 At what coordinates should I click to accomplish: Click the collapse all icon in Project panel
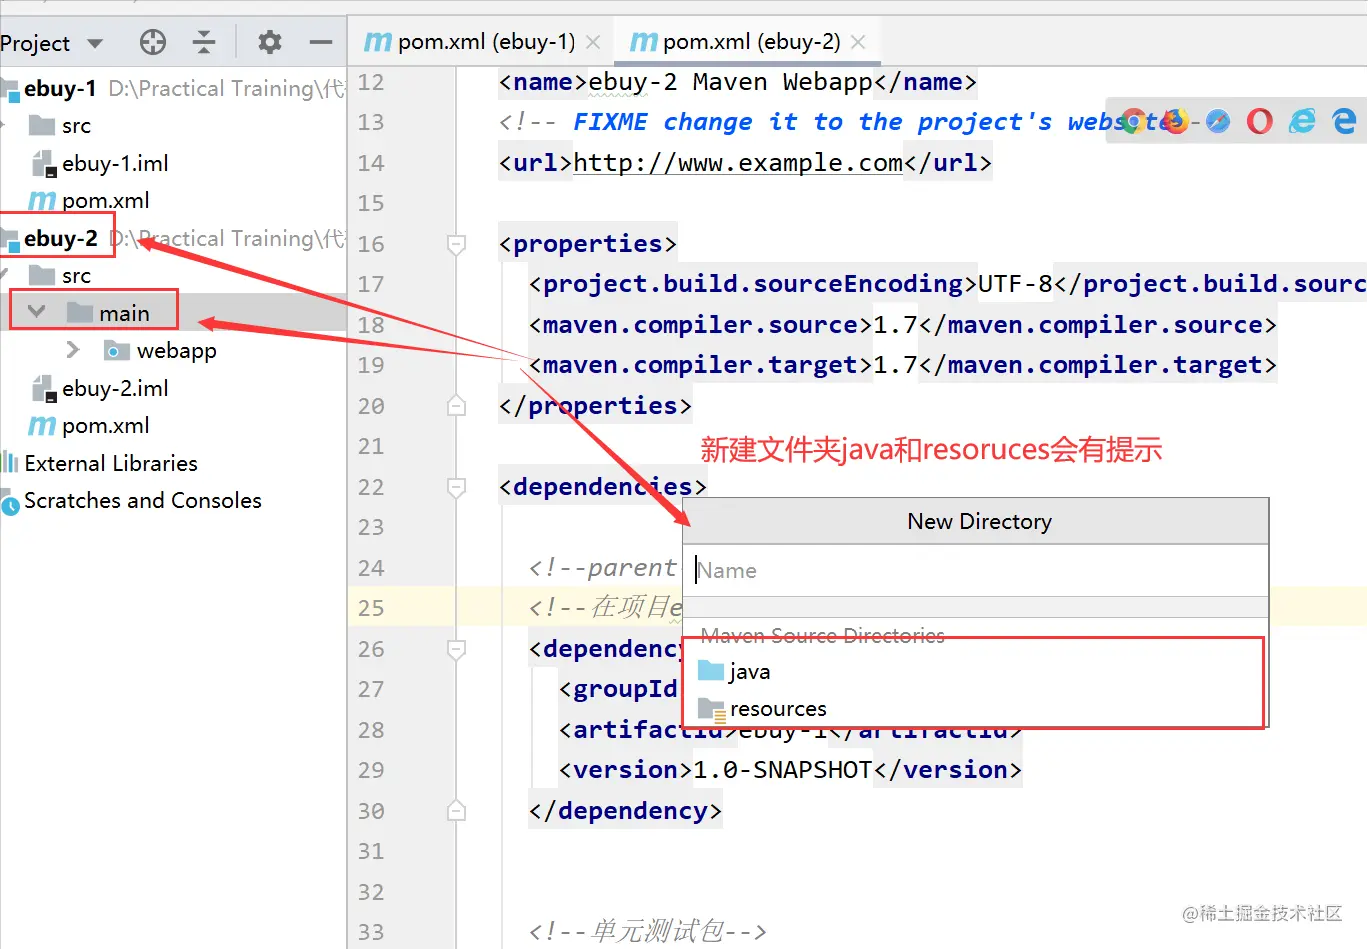coord(204,42)
